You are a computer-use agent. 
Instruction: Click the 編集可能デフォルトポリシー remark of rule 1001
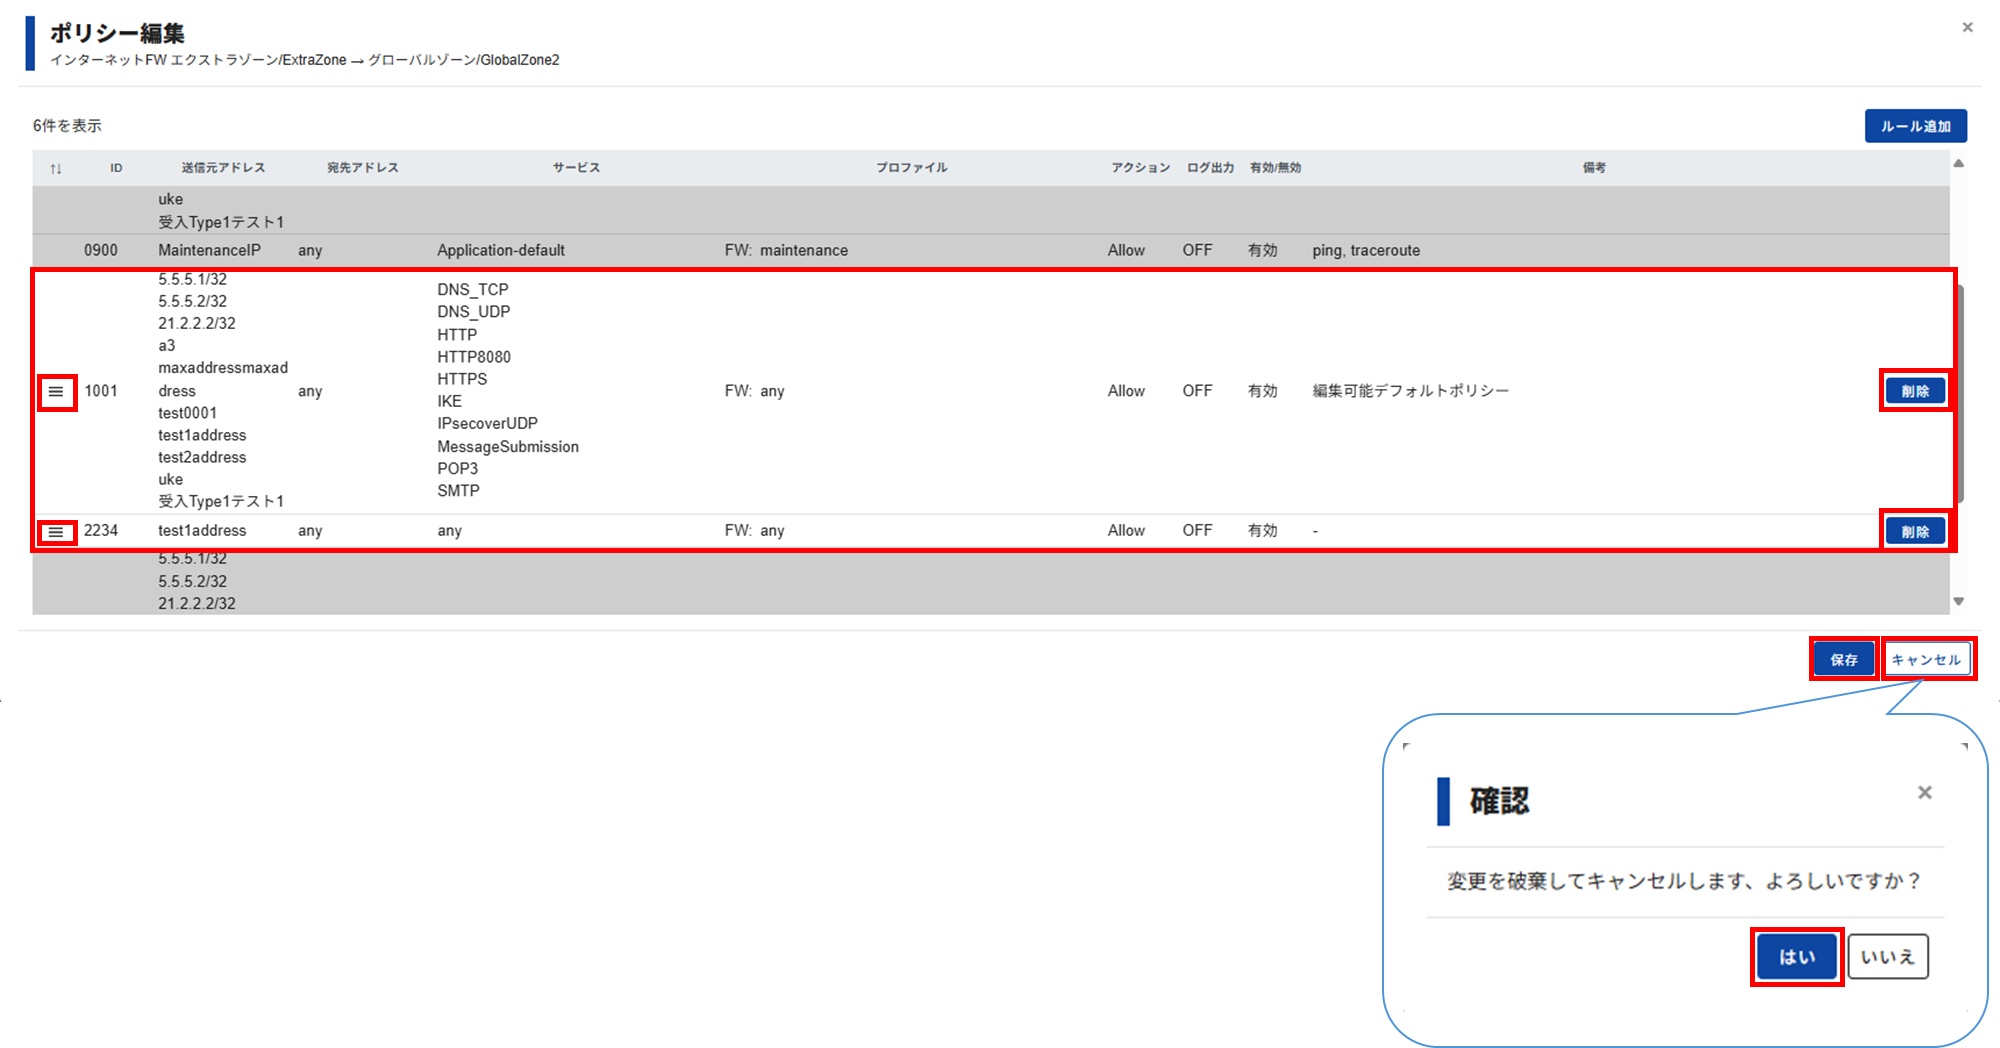pos(1410,391)
